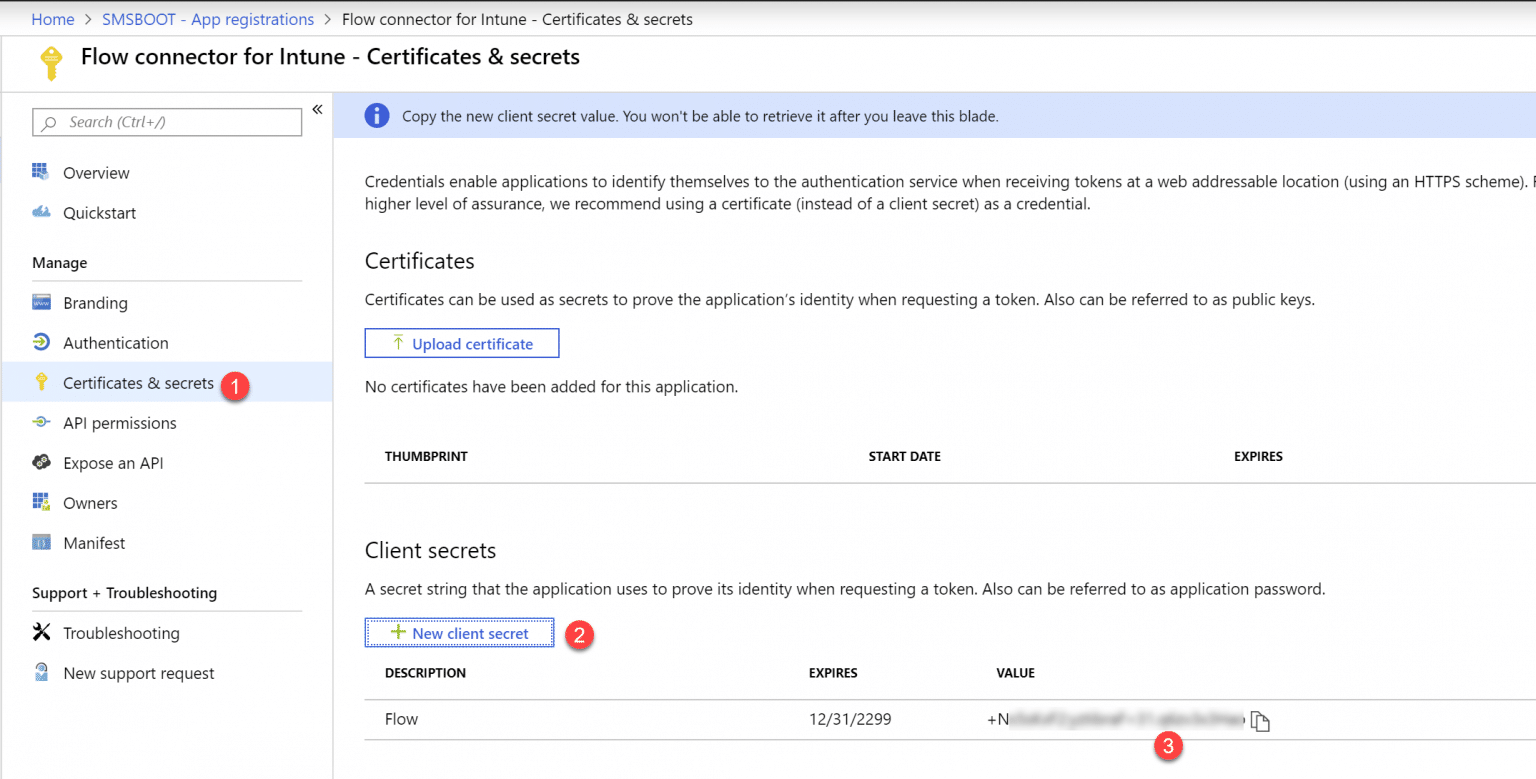The height and width of the screenshot is (779, 1536).
Task: Click the Owners grid icon
Action: pyautogui.click(x=41, y=502)
